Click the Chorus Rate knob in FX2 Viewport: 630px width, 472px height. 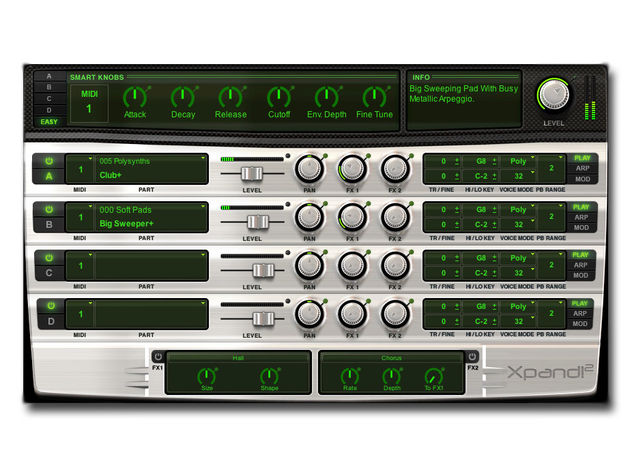pos(350,376)
